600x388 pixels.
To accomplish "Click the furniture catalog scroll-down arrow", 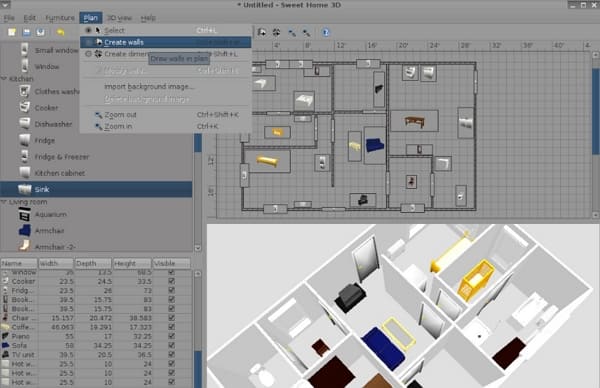I will [198, 248].
